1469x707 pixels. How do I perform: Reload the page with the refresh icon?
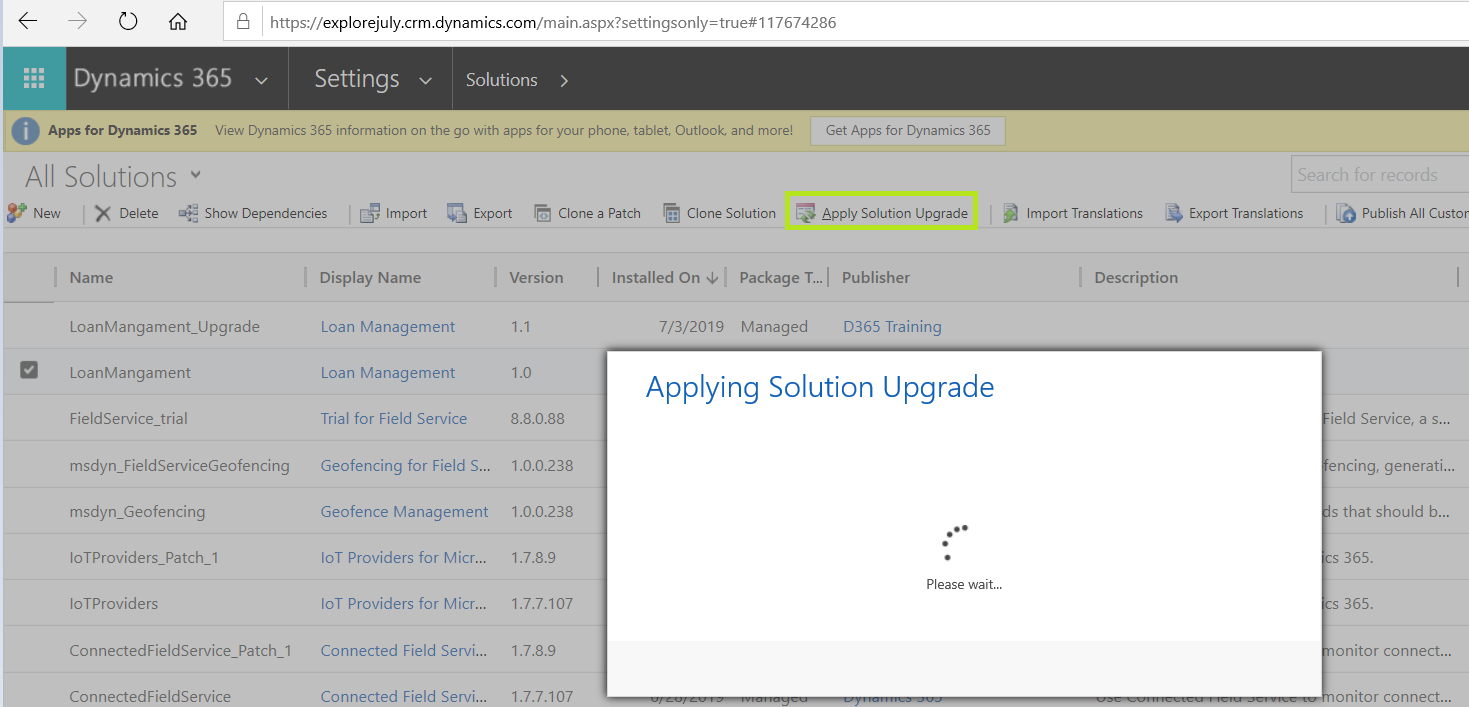pyautogui.click(x=128, y=21)
